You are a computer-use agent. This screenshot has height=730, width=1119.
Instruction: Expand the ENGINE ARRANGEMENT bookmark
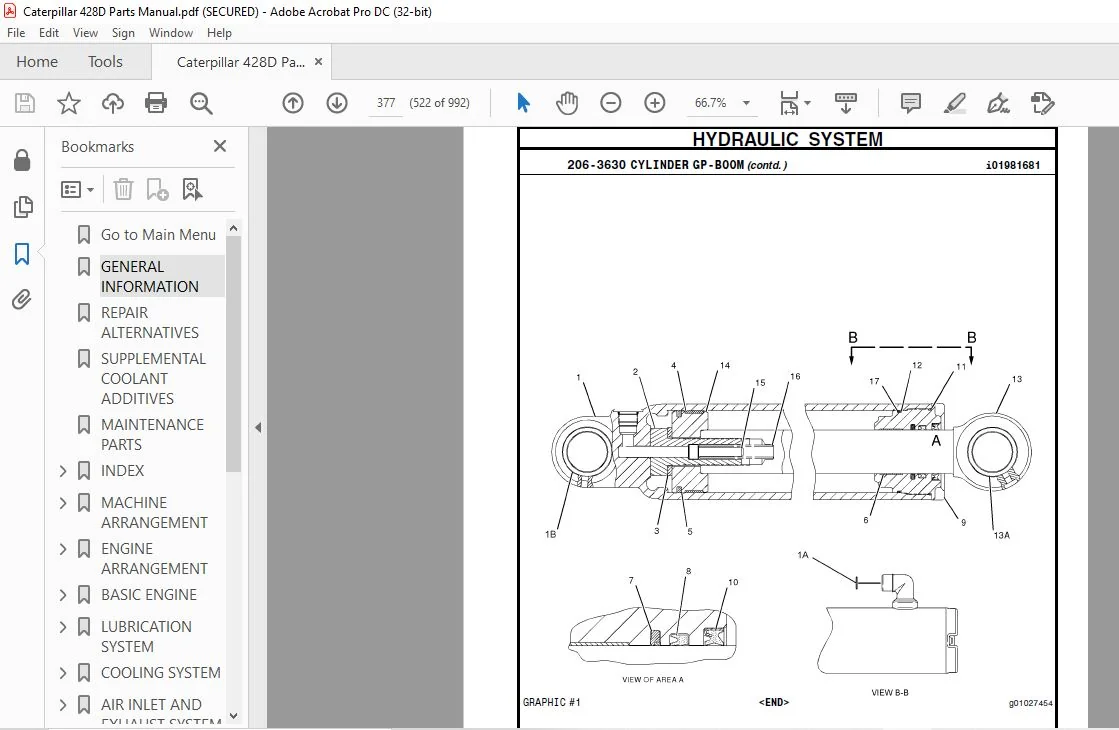(x=63, y=549)
